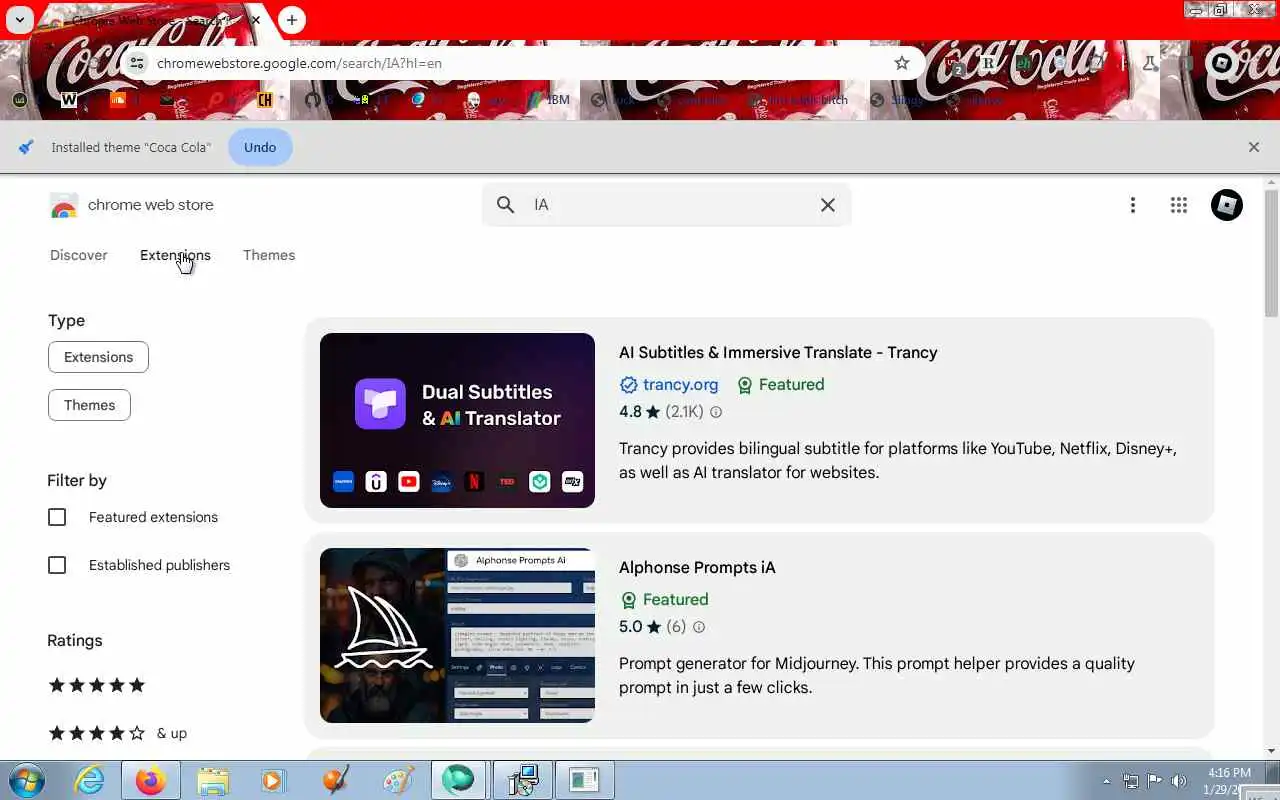
Task: Open the web store three-dot menu
Action: click(1133, 205)
